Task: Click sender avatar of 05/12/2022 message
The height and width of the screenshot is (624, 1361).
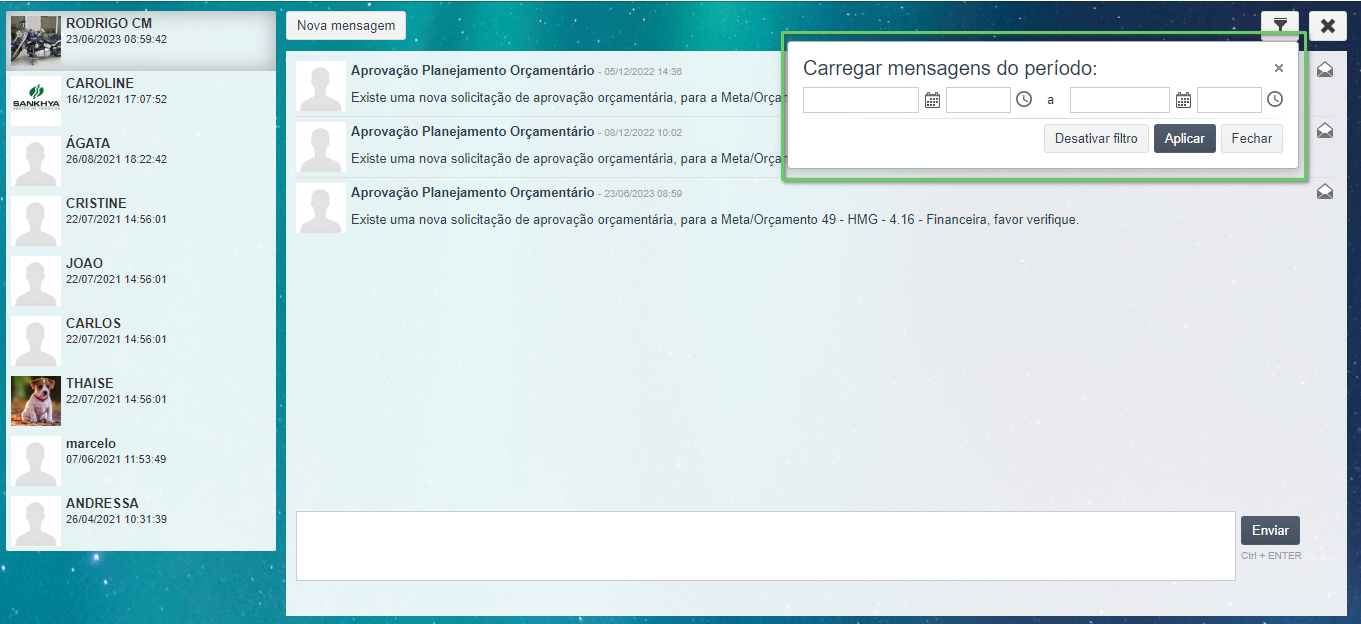Action: tap(321, 87)
